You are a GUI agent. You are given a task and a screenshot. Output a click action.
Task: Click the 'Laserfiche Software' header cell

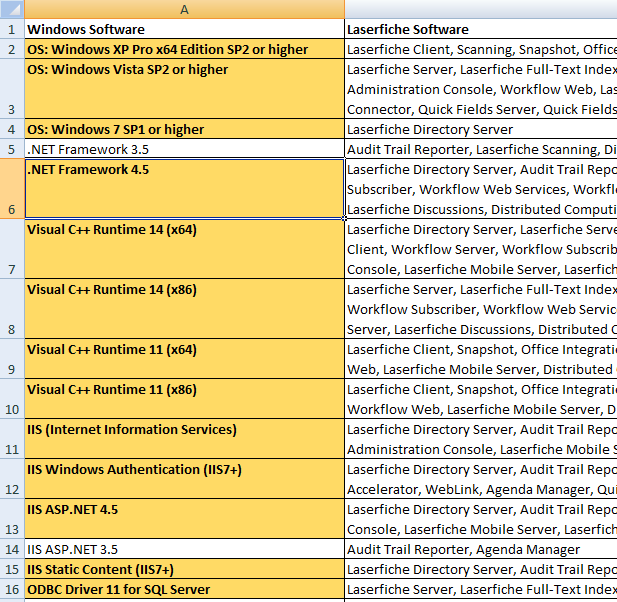[481, 29]
